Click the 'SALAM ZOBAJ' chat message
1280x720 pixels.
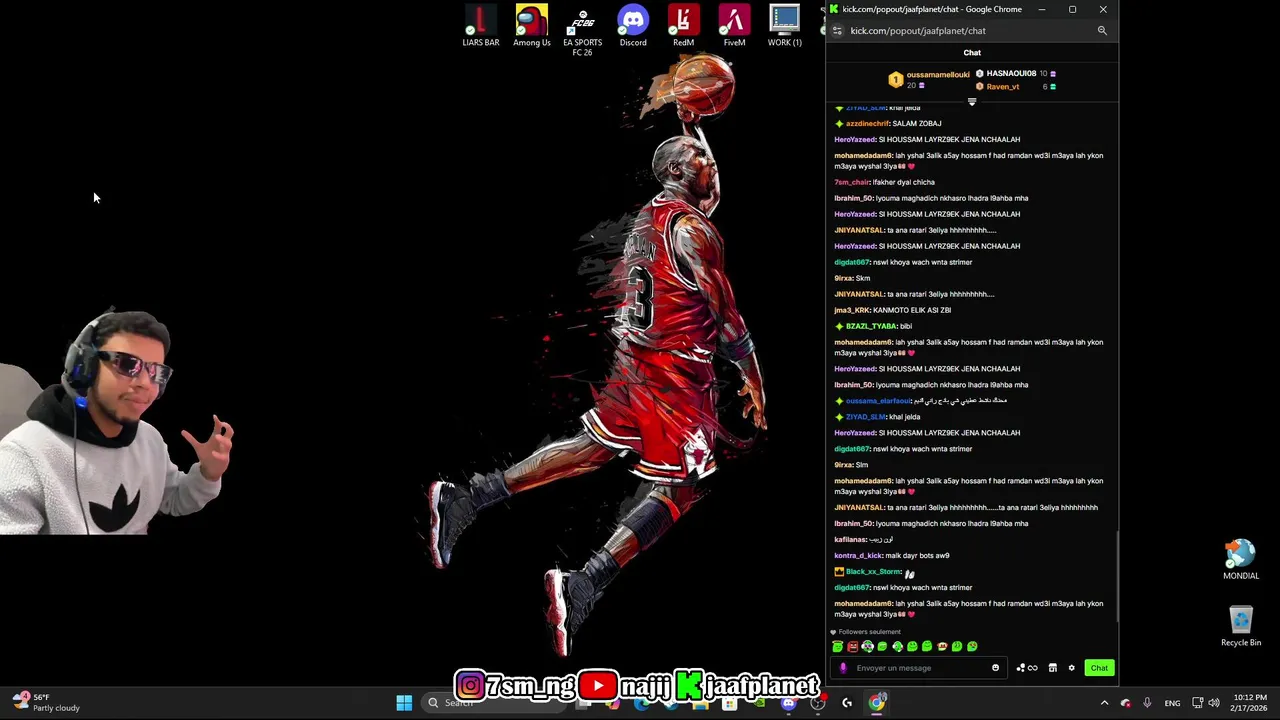(x=917, y=124)
